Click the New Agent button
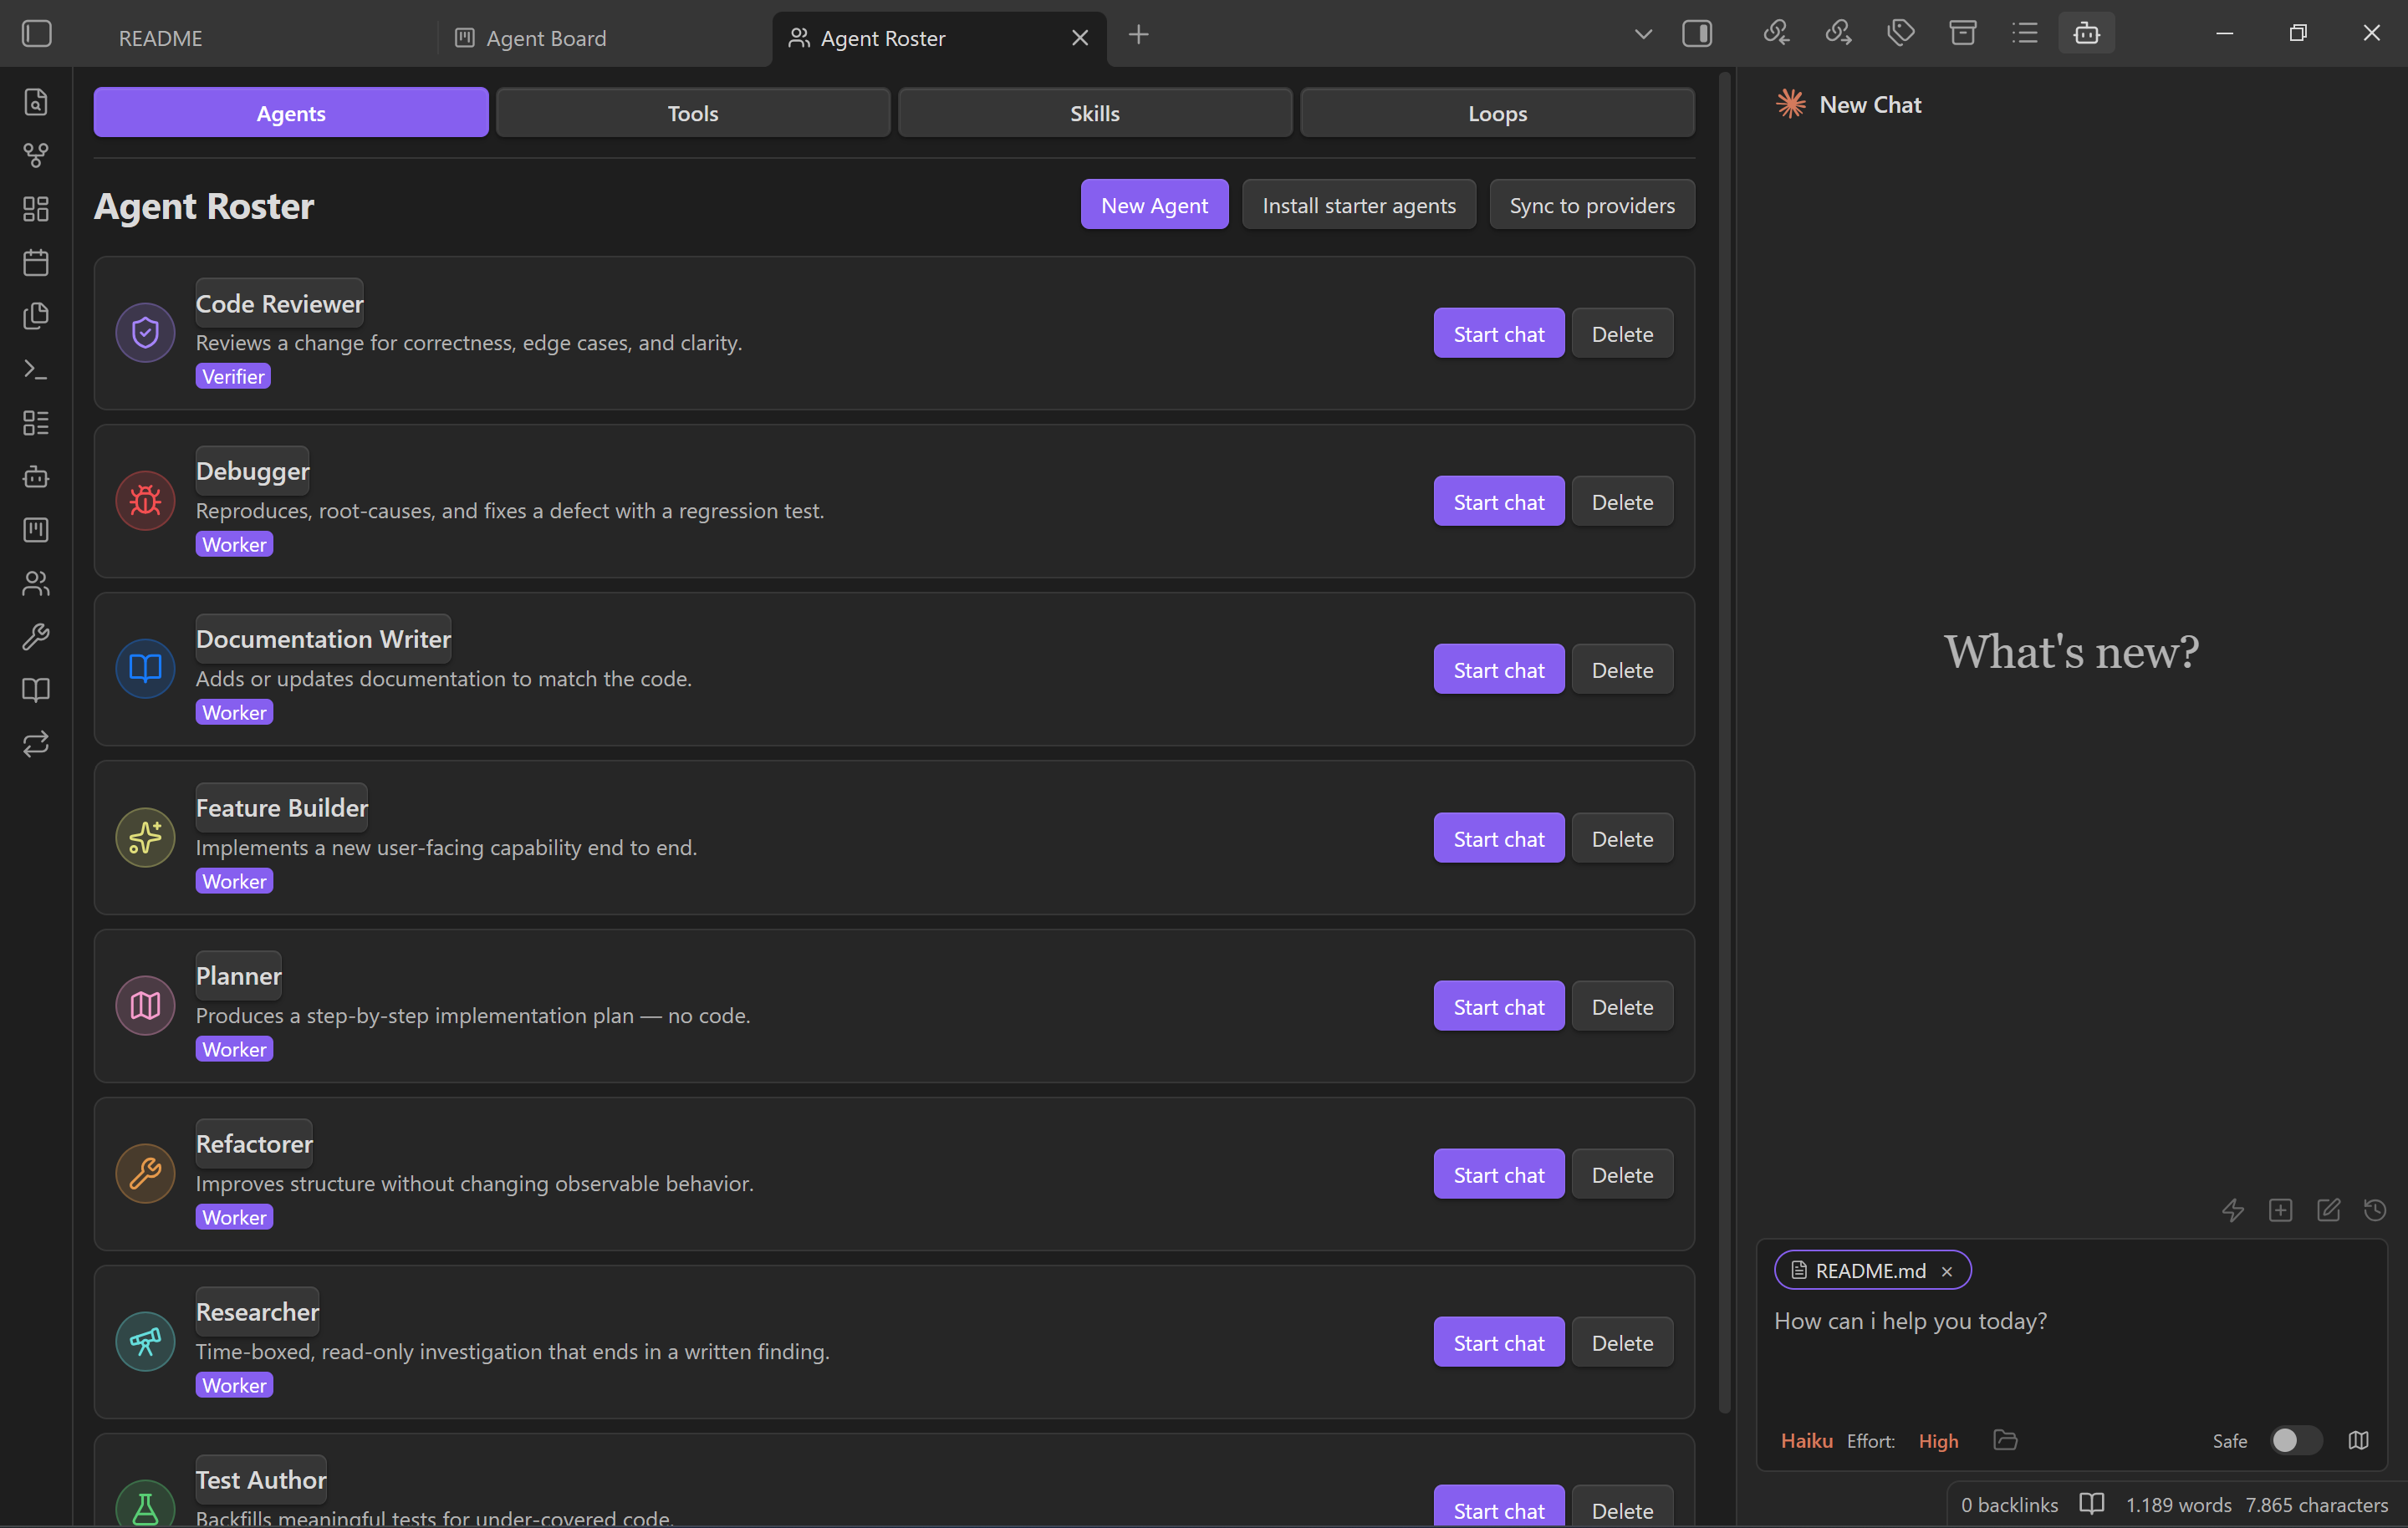 tap(1154, 205)
